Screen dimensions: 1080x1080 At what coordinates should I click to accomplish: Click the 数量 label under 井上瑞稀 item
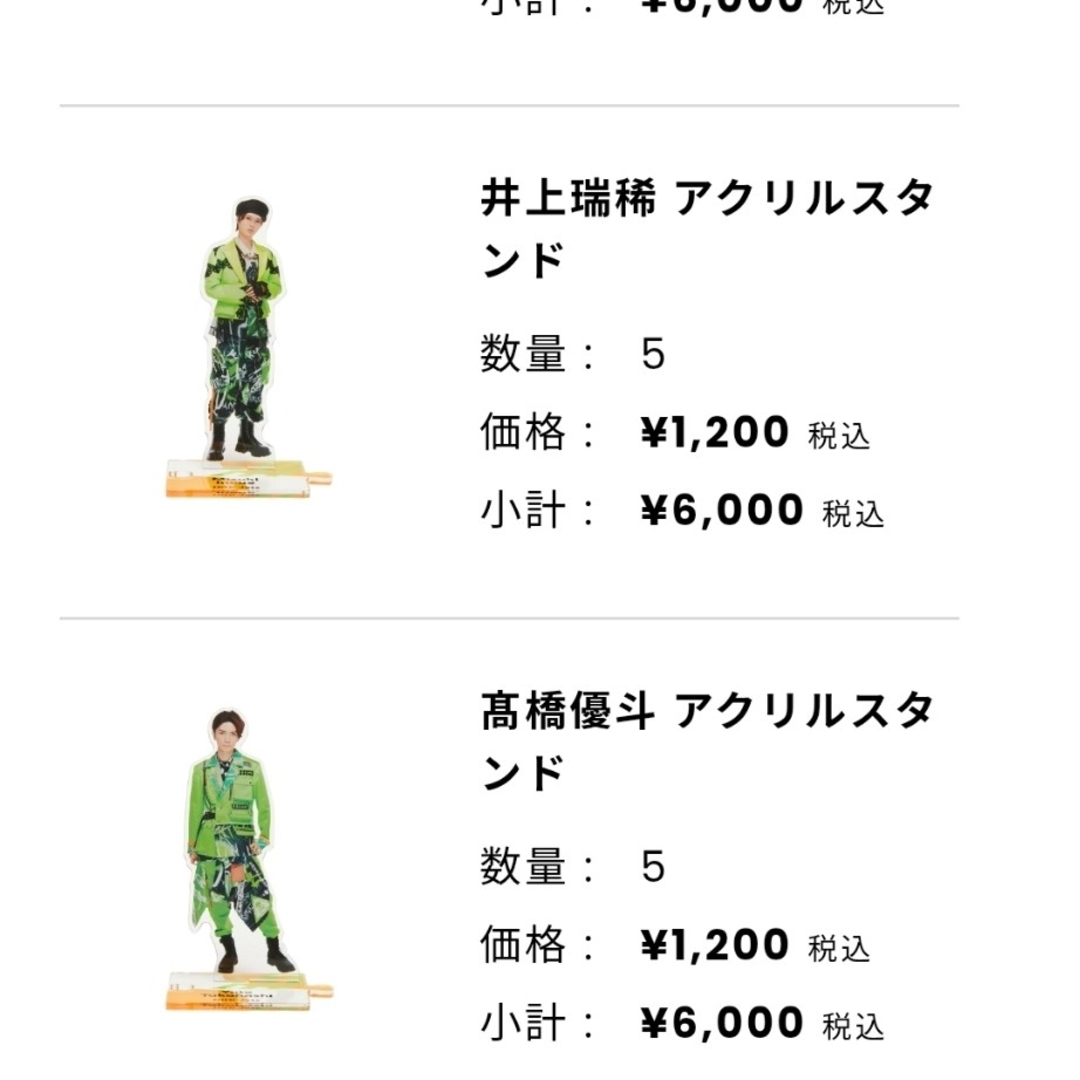(523, 354)
